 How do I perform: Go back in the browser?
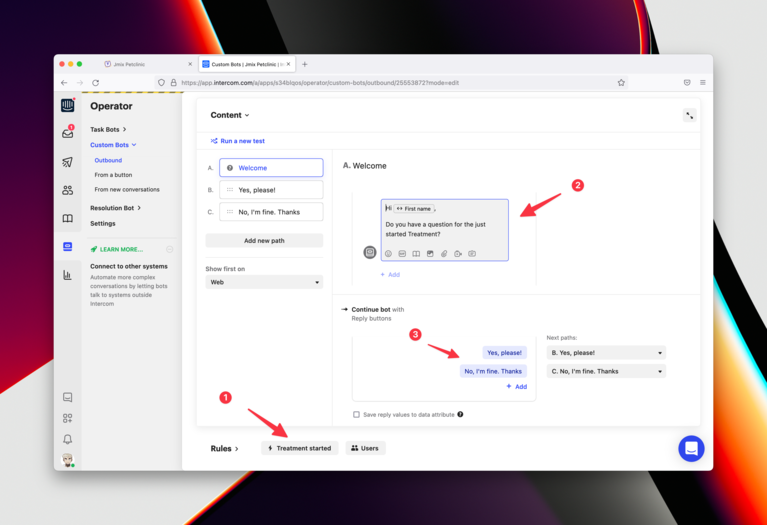64,83
